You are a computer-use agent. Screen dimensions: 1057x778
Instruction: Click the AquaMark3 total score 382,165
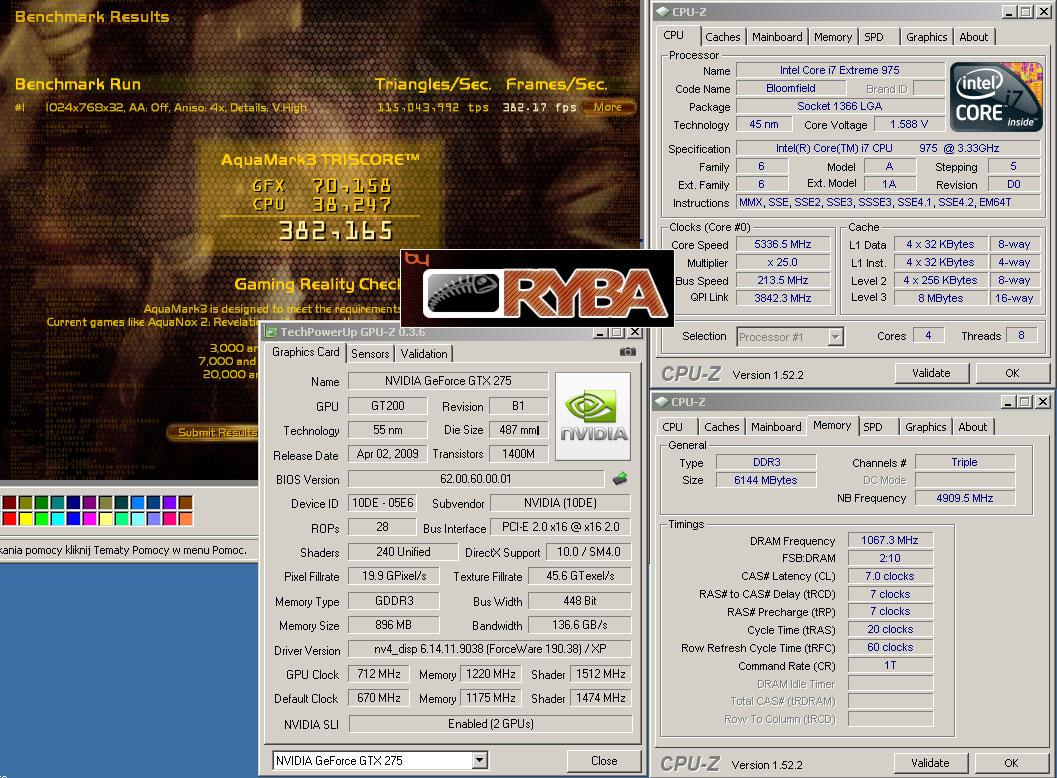click(x=335, y=231)
